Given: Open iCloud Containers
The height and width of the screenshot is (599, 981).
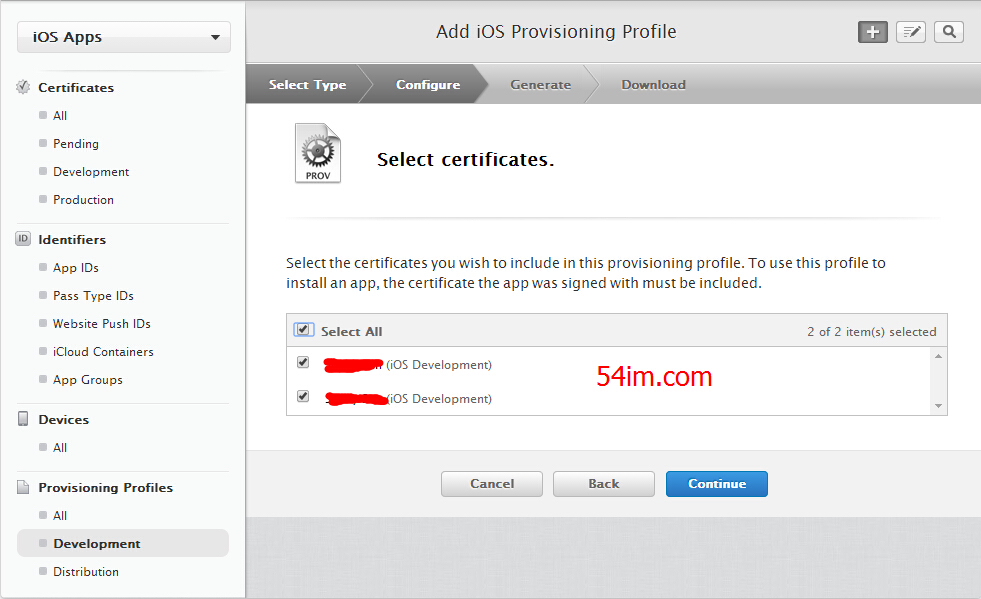Looking at the screenshot, I should [x=103, y=352].
